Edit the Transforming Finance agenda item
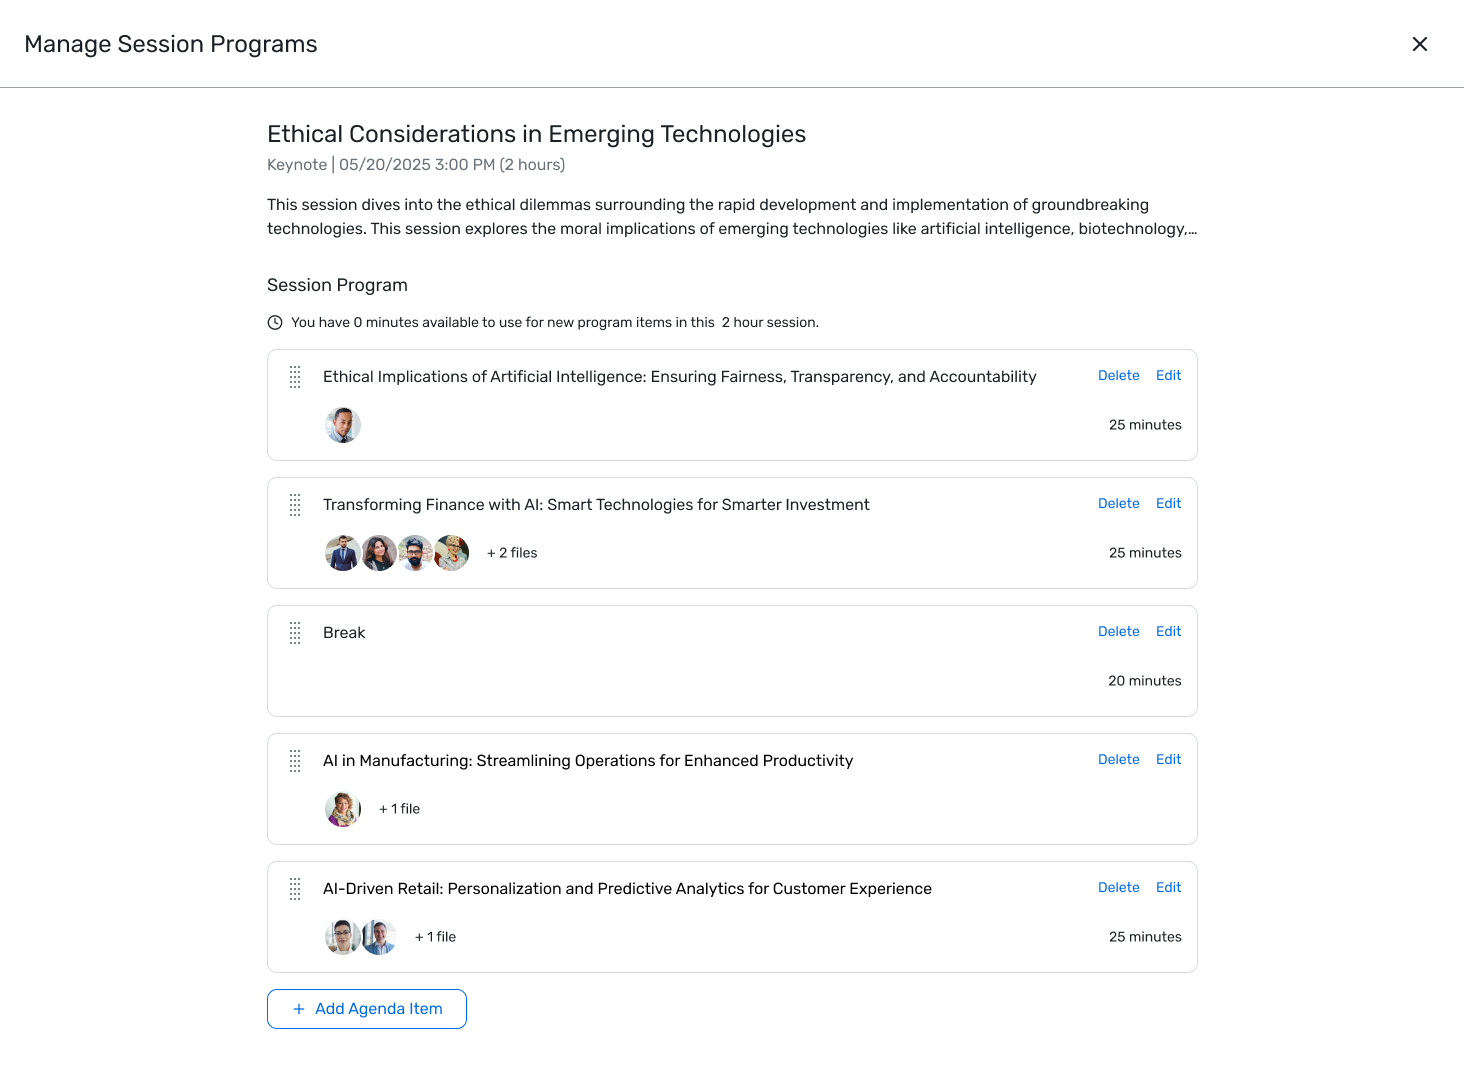The image size is (1464, 1076). [1168, 504]
